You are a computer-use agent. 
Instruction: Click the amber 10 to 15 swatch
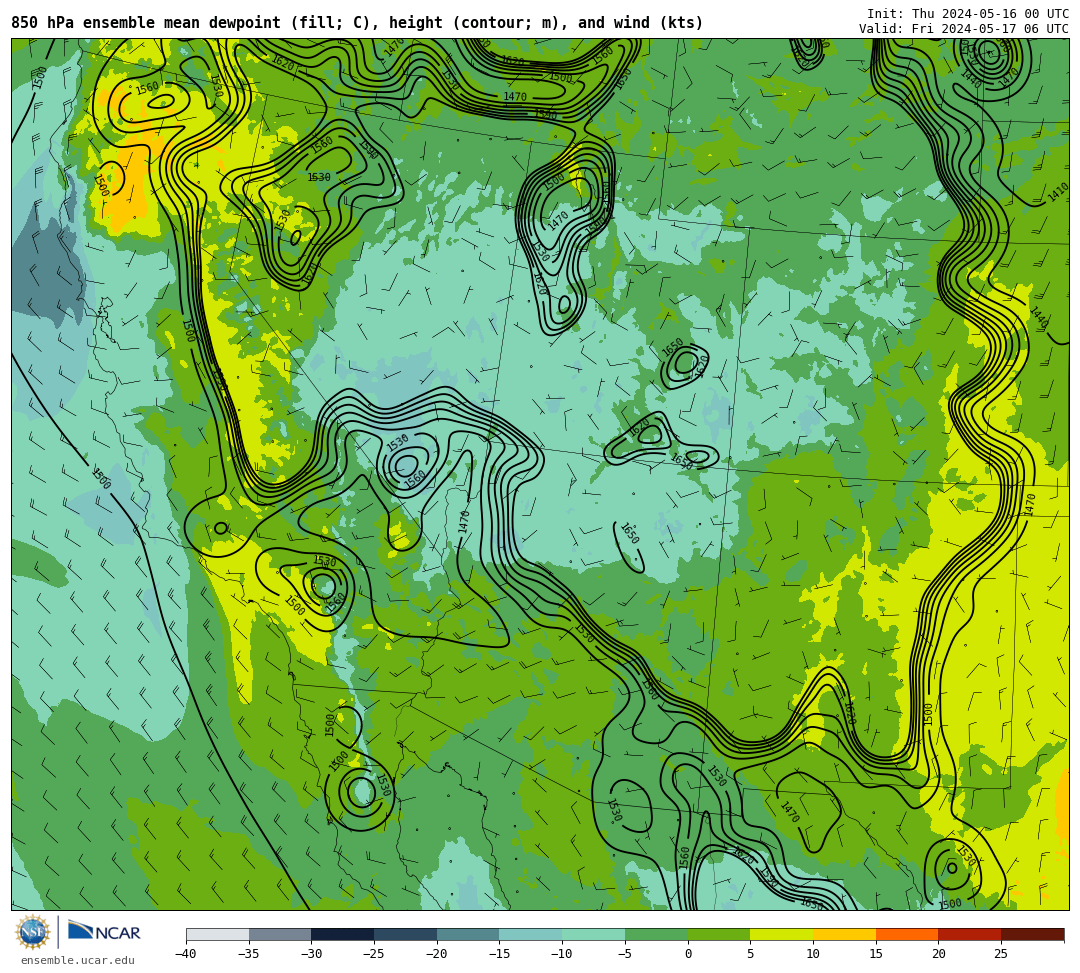[x=844, y=934]
